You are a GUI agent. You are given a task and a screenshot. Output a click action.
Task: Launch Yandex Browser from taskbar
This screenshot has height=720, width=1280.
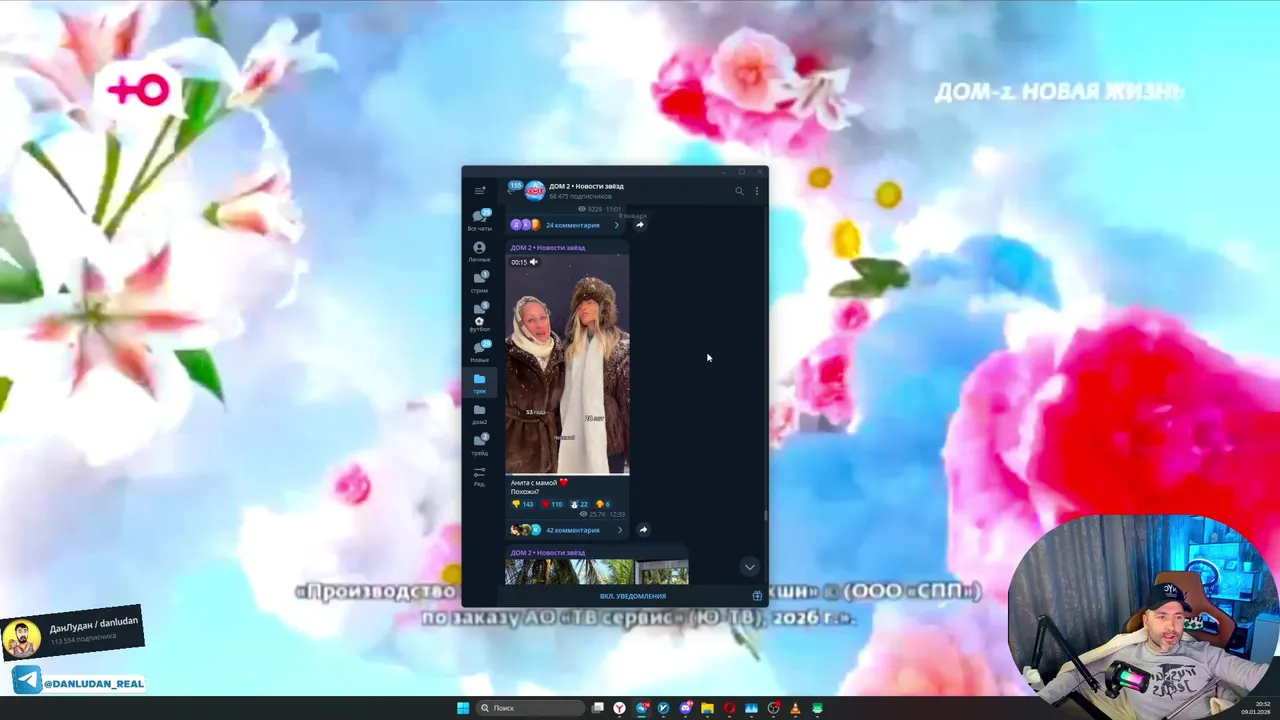pos(620,708)
